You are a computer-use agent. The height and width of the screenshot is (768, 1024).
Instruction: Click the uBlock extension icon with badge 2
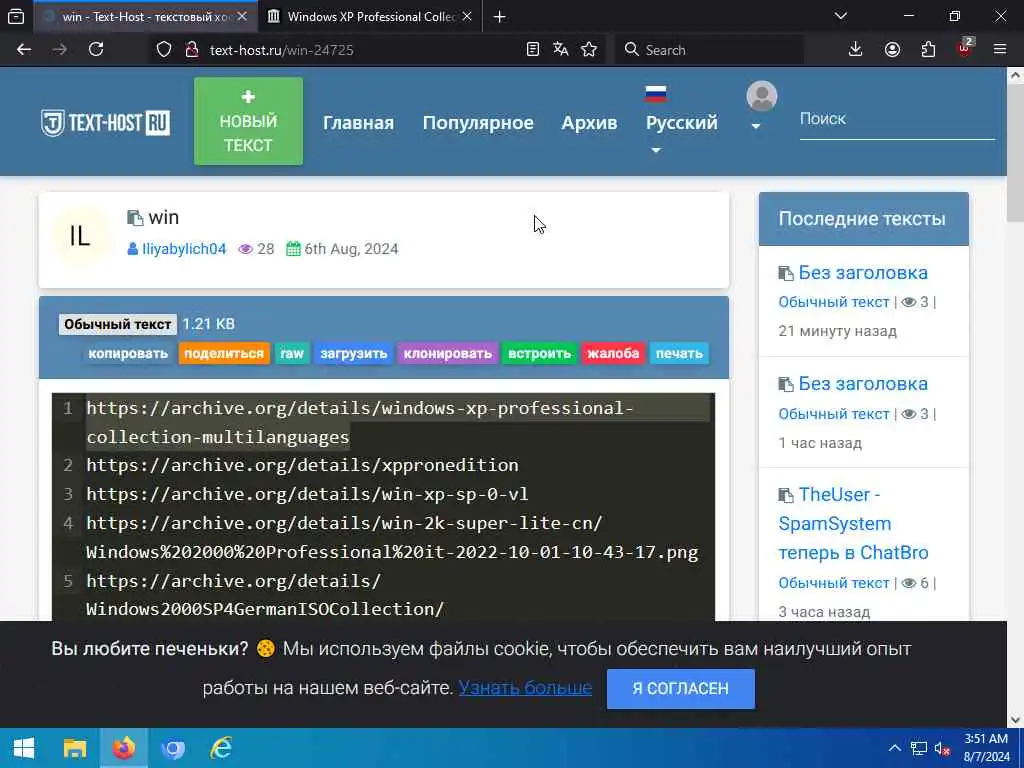965,48
